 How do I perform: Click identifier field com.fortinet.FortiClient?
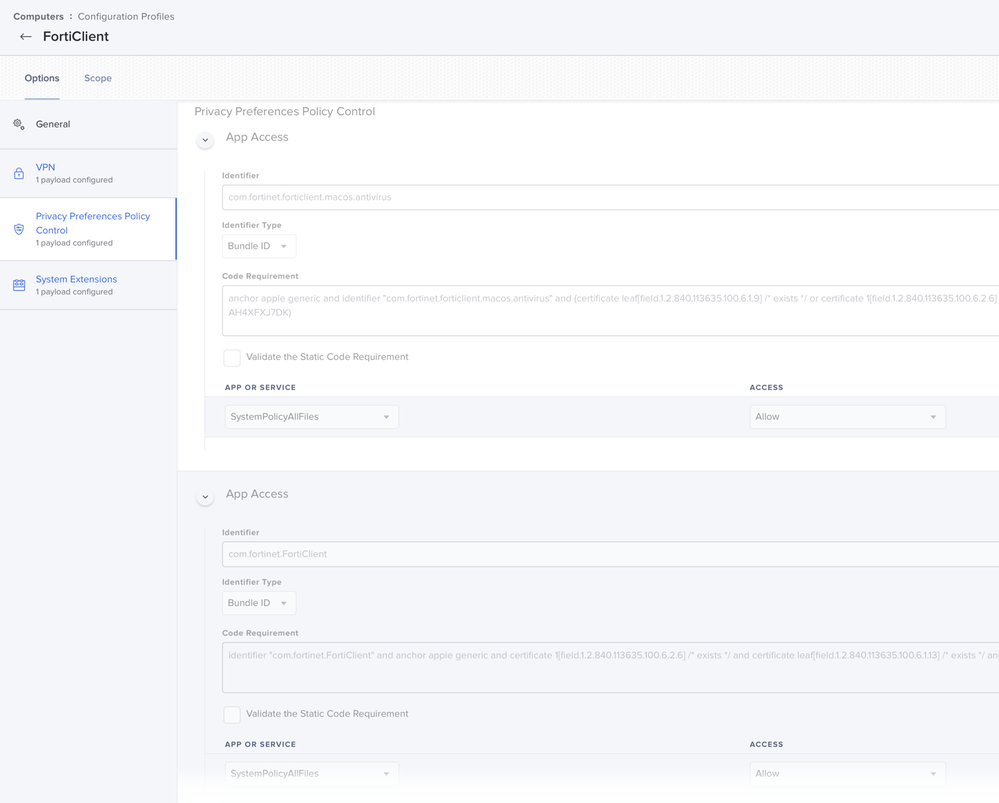610,554
